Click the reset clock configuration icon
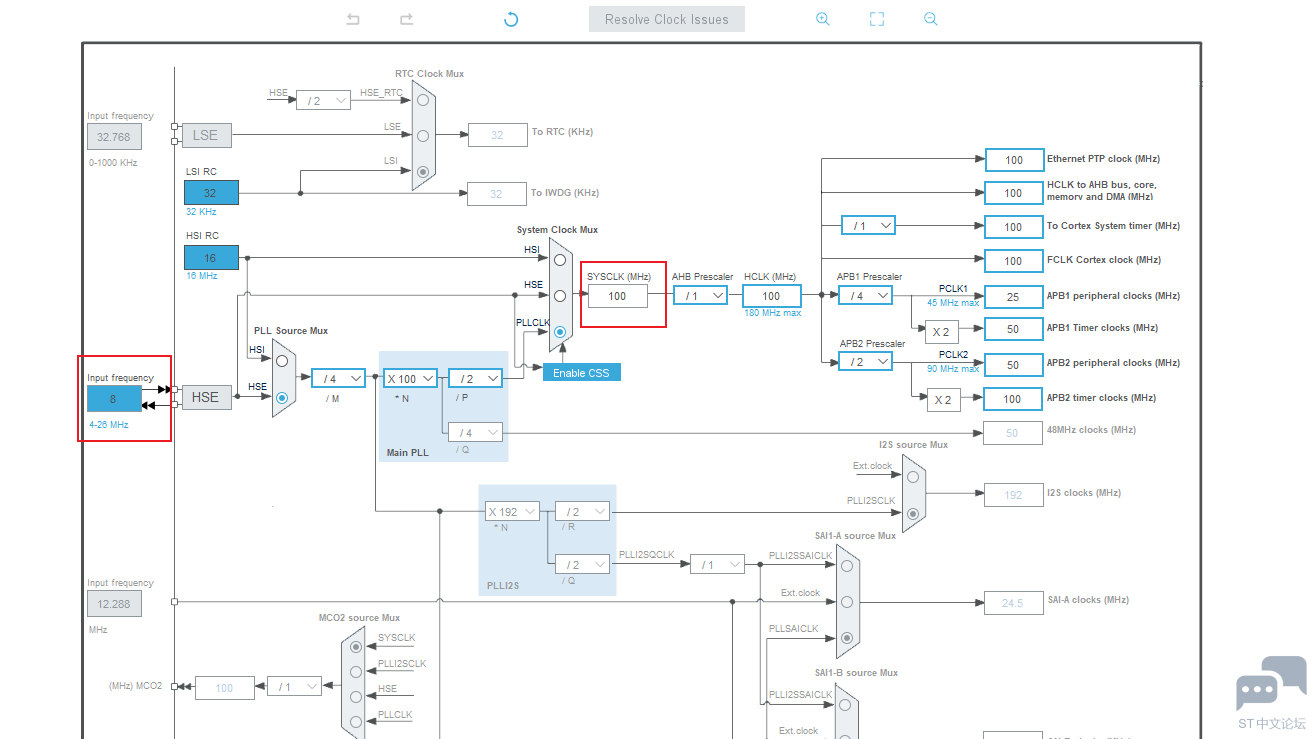The image size is (1315, 739). tap(511, 19)
